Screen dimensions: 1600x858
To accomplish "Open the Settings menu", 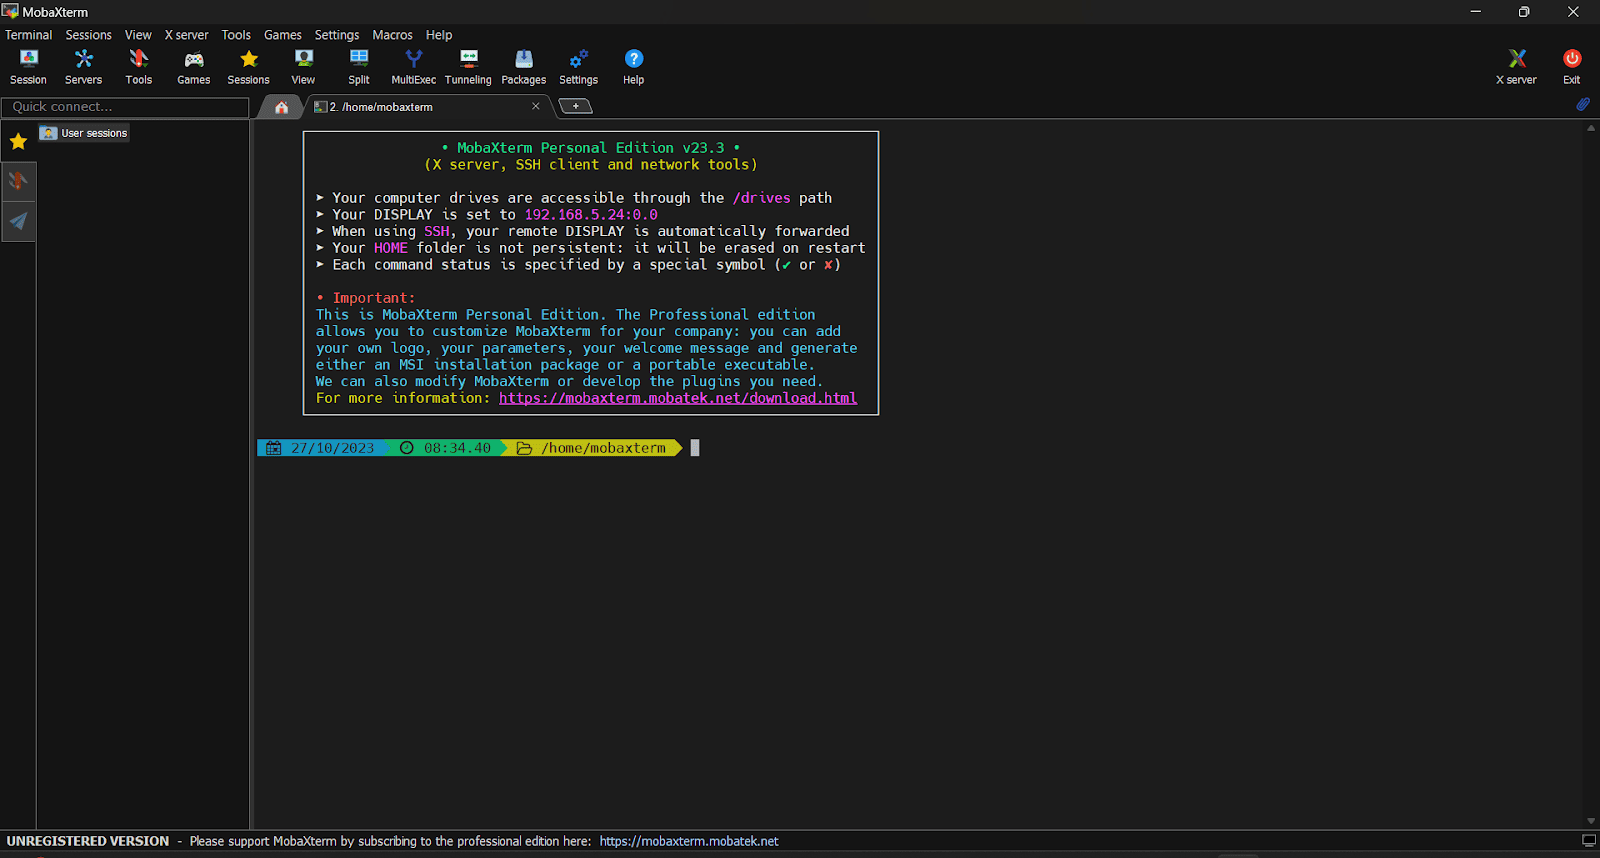I will (x=337, y=35).
